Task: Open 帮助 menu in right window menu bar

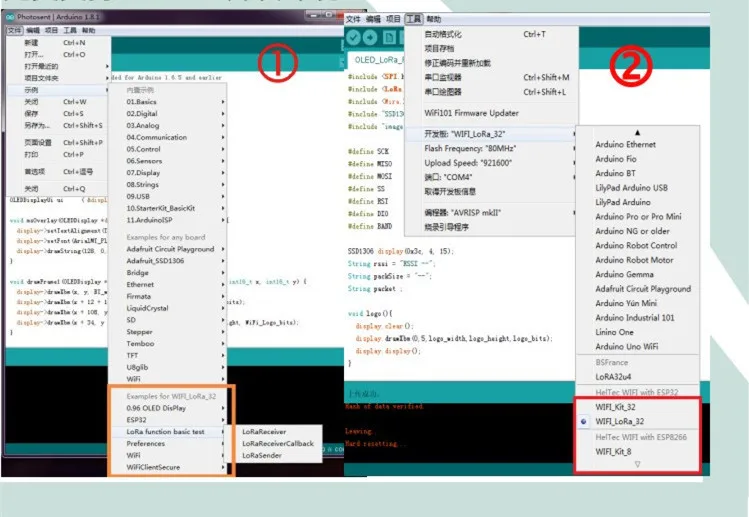Action: pos(434,19)
